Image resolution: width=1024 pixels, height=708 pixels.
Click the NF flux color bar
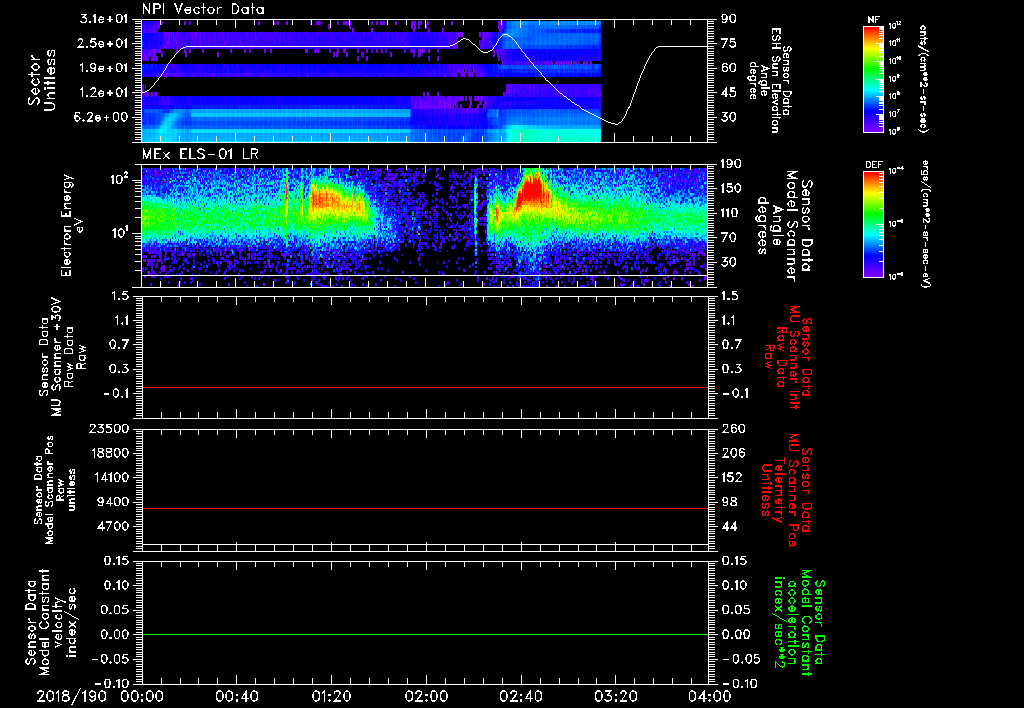point(874,79)
